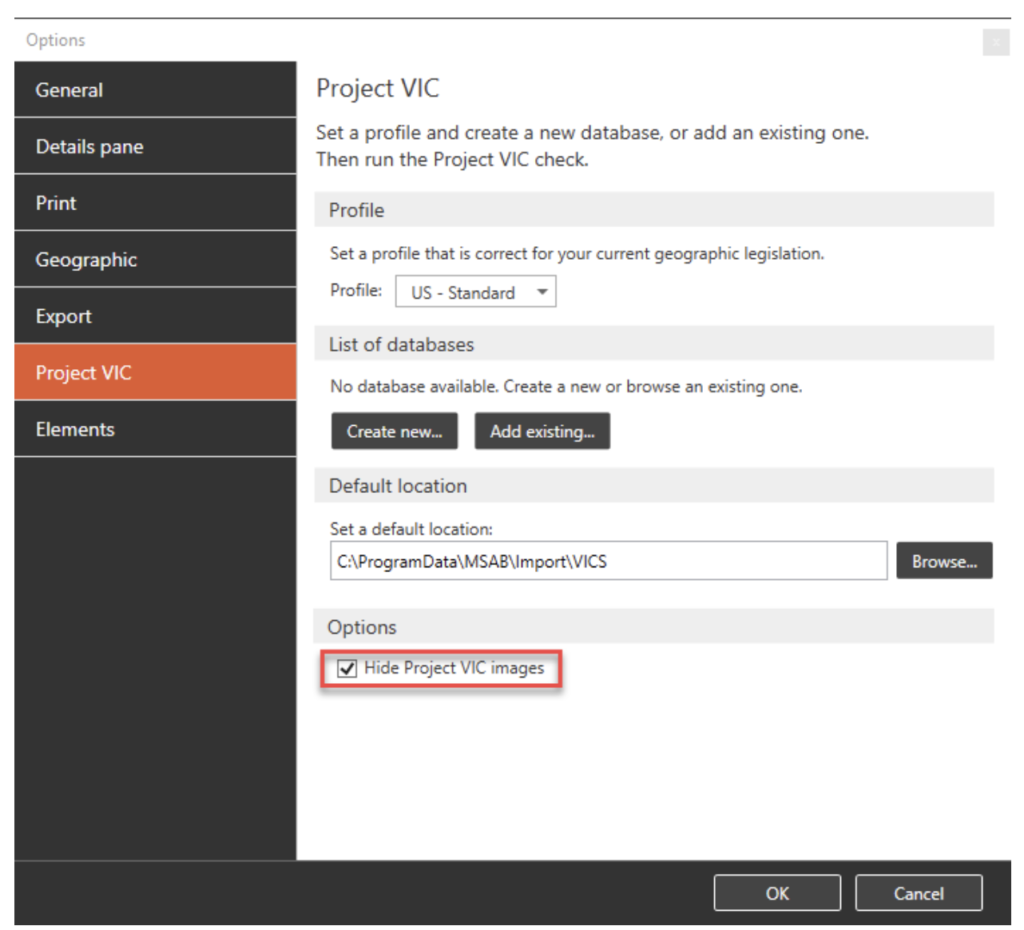This screenshot has width=1024, height=930.
Task: Select the Project VIC tab
Action: pos(155,372)
